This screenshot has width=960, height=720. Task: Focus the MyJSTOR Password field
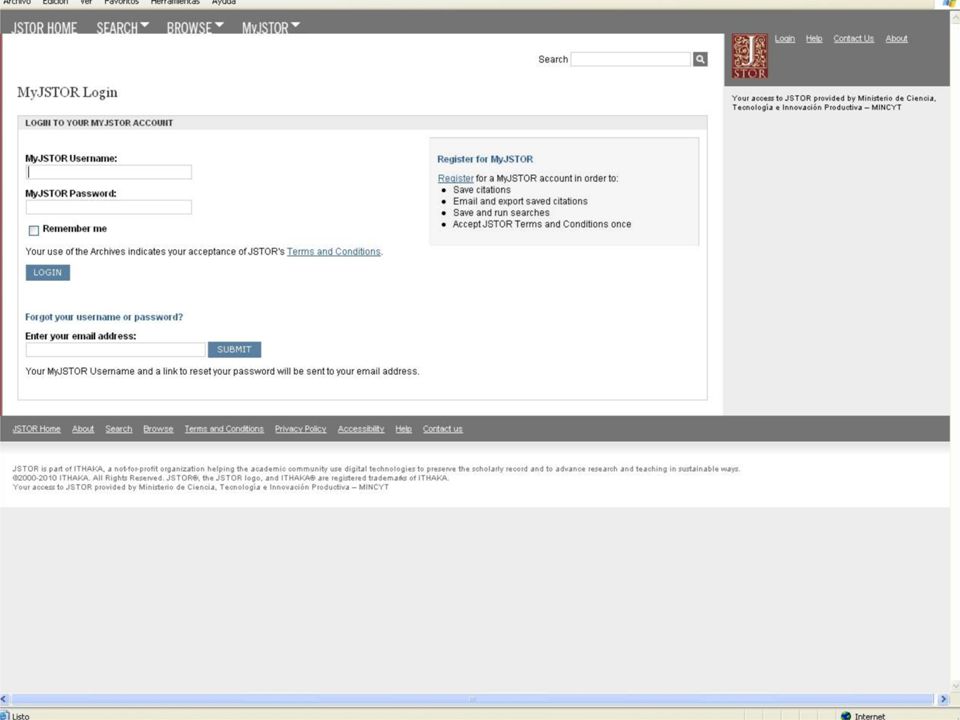coord(109,207)
